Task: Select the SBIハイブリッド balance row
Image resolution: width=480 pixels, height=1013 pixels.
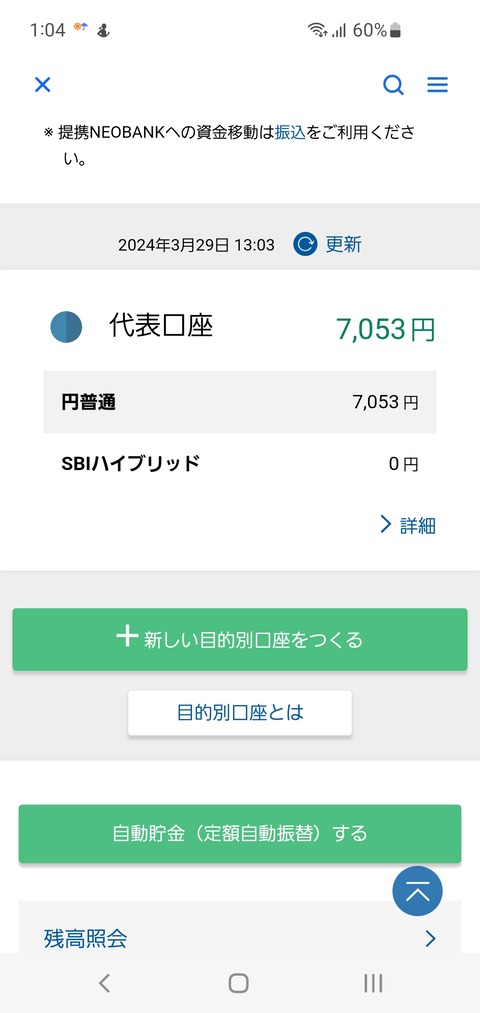Action: point(240,463)
